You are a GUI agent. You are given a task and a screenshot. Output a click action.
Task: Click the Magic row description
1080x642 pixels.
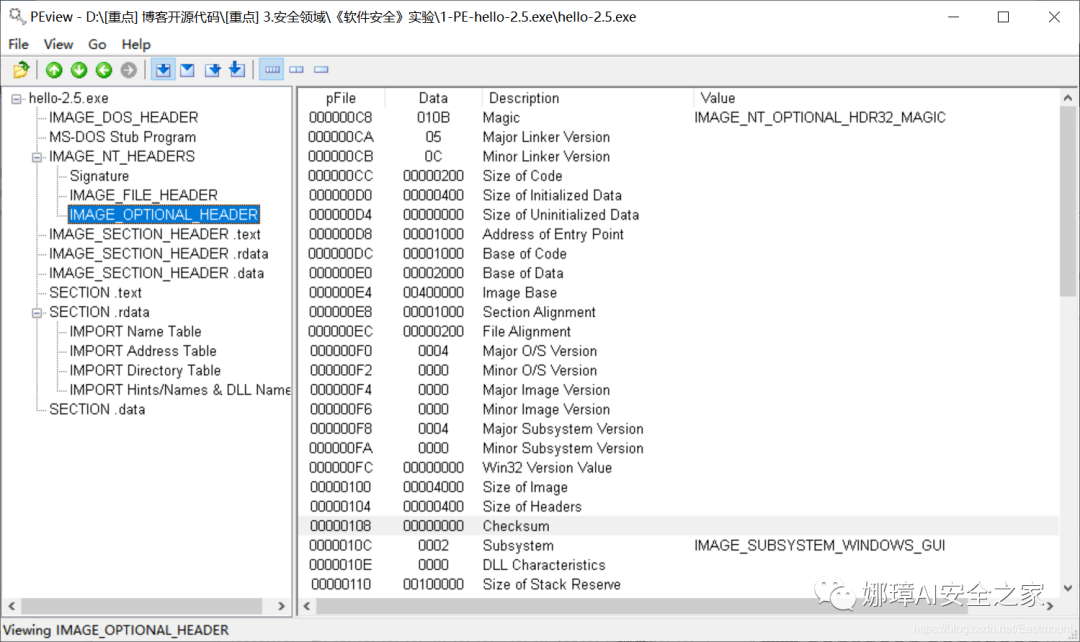pos(501,118)
